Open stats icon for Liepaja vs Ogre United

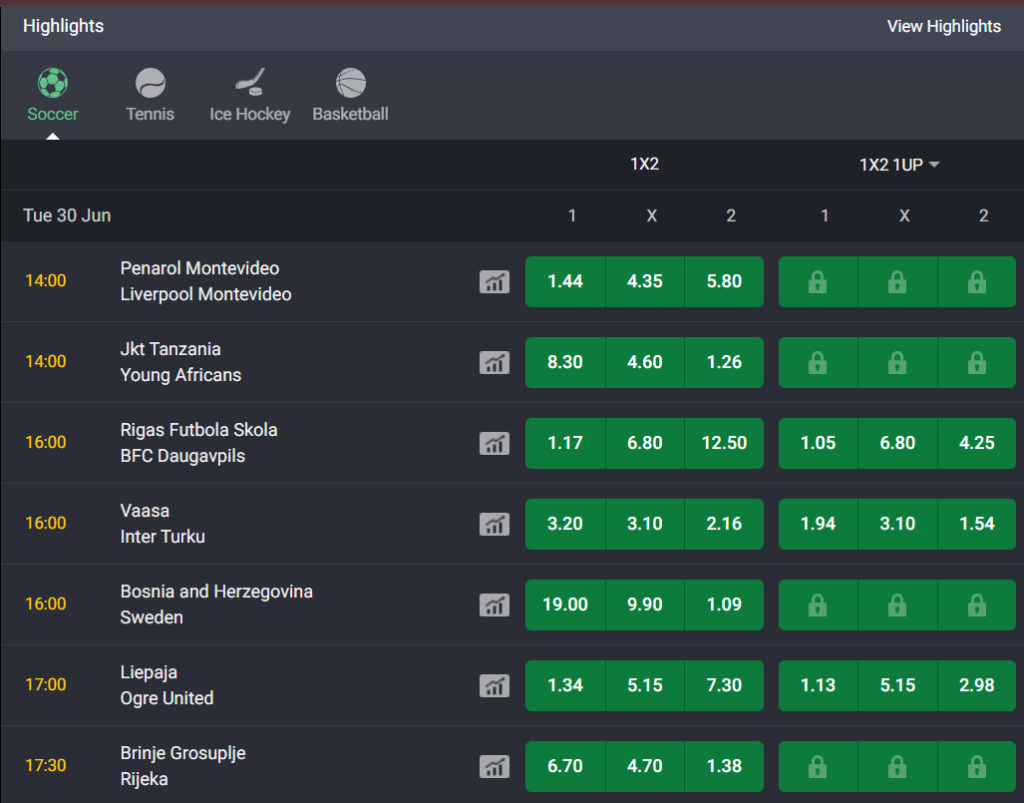[494, 686]
